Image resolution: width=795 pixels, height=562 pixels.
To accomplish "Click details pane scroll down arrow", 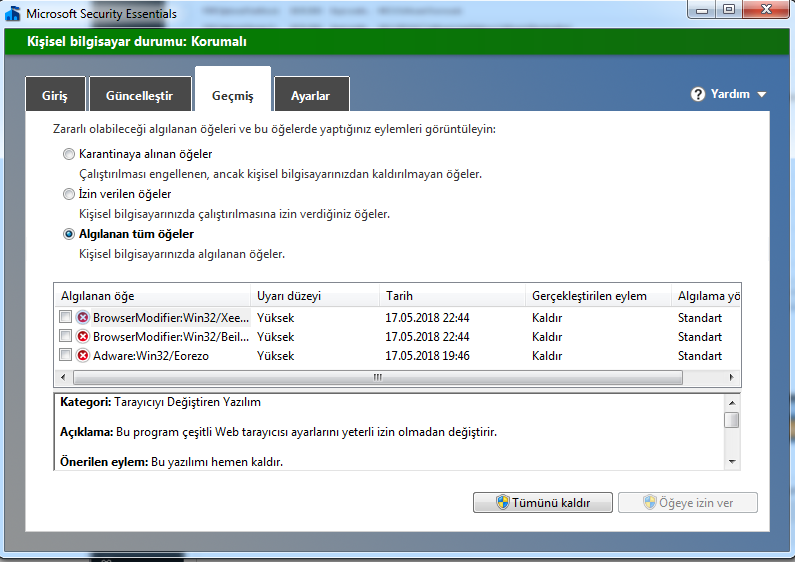I will [x=732, y=462].
